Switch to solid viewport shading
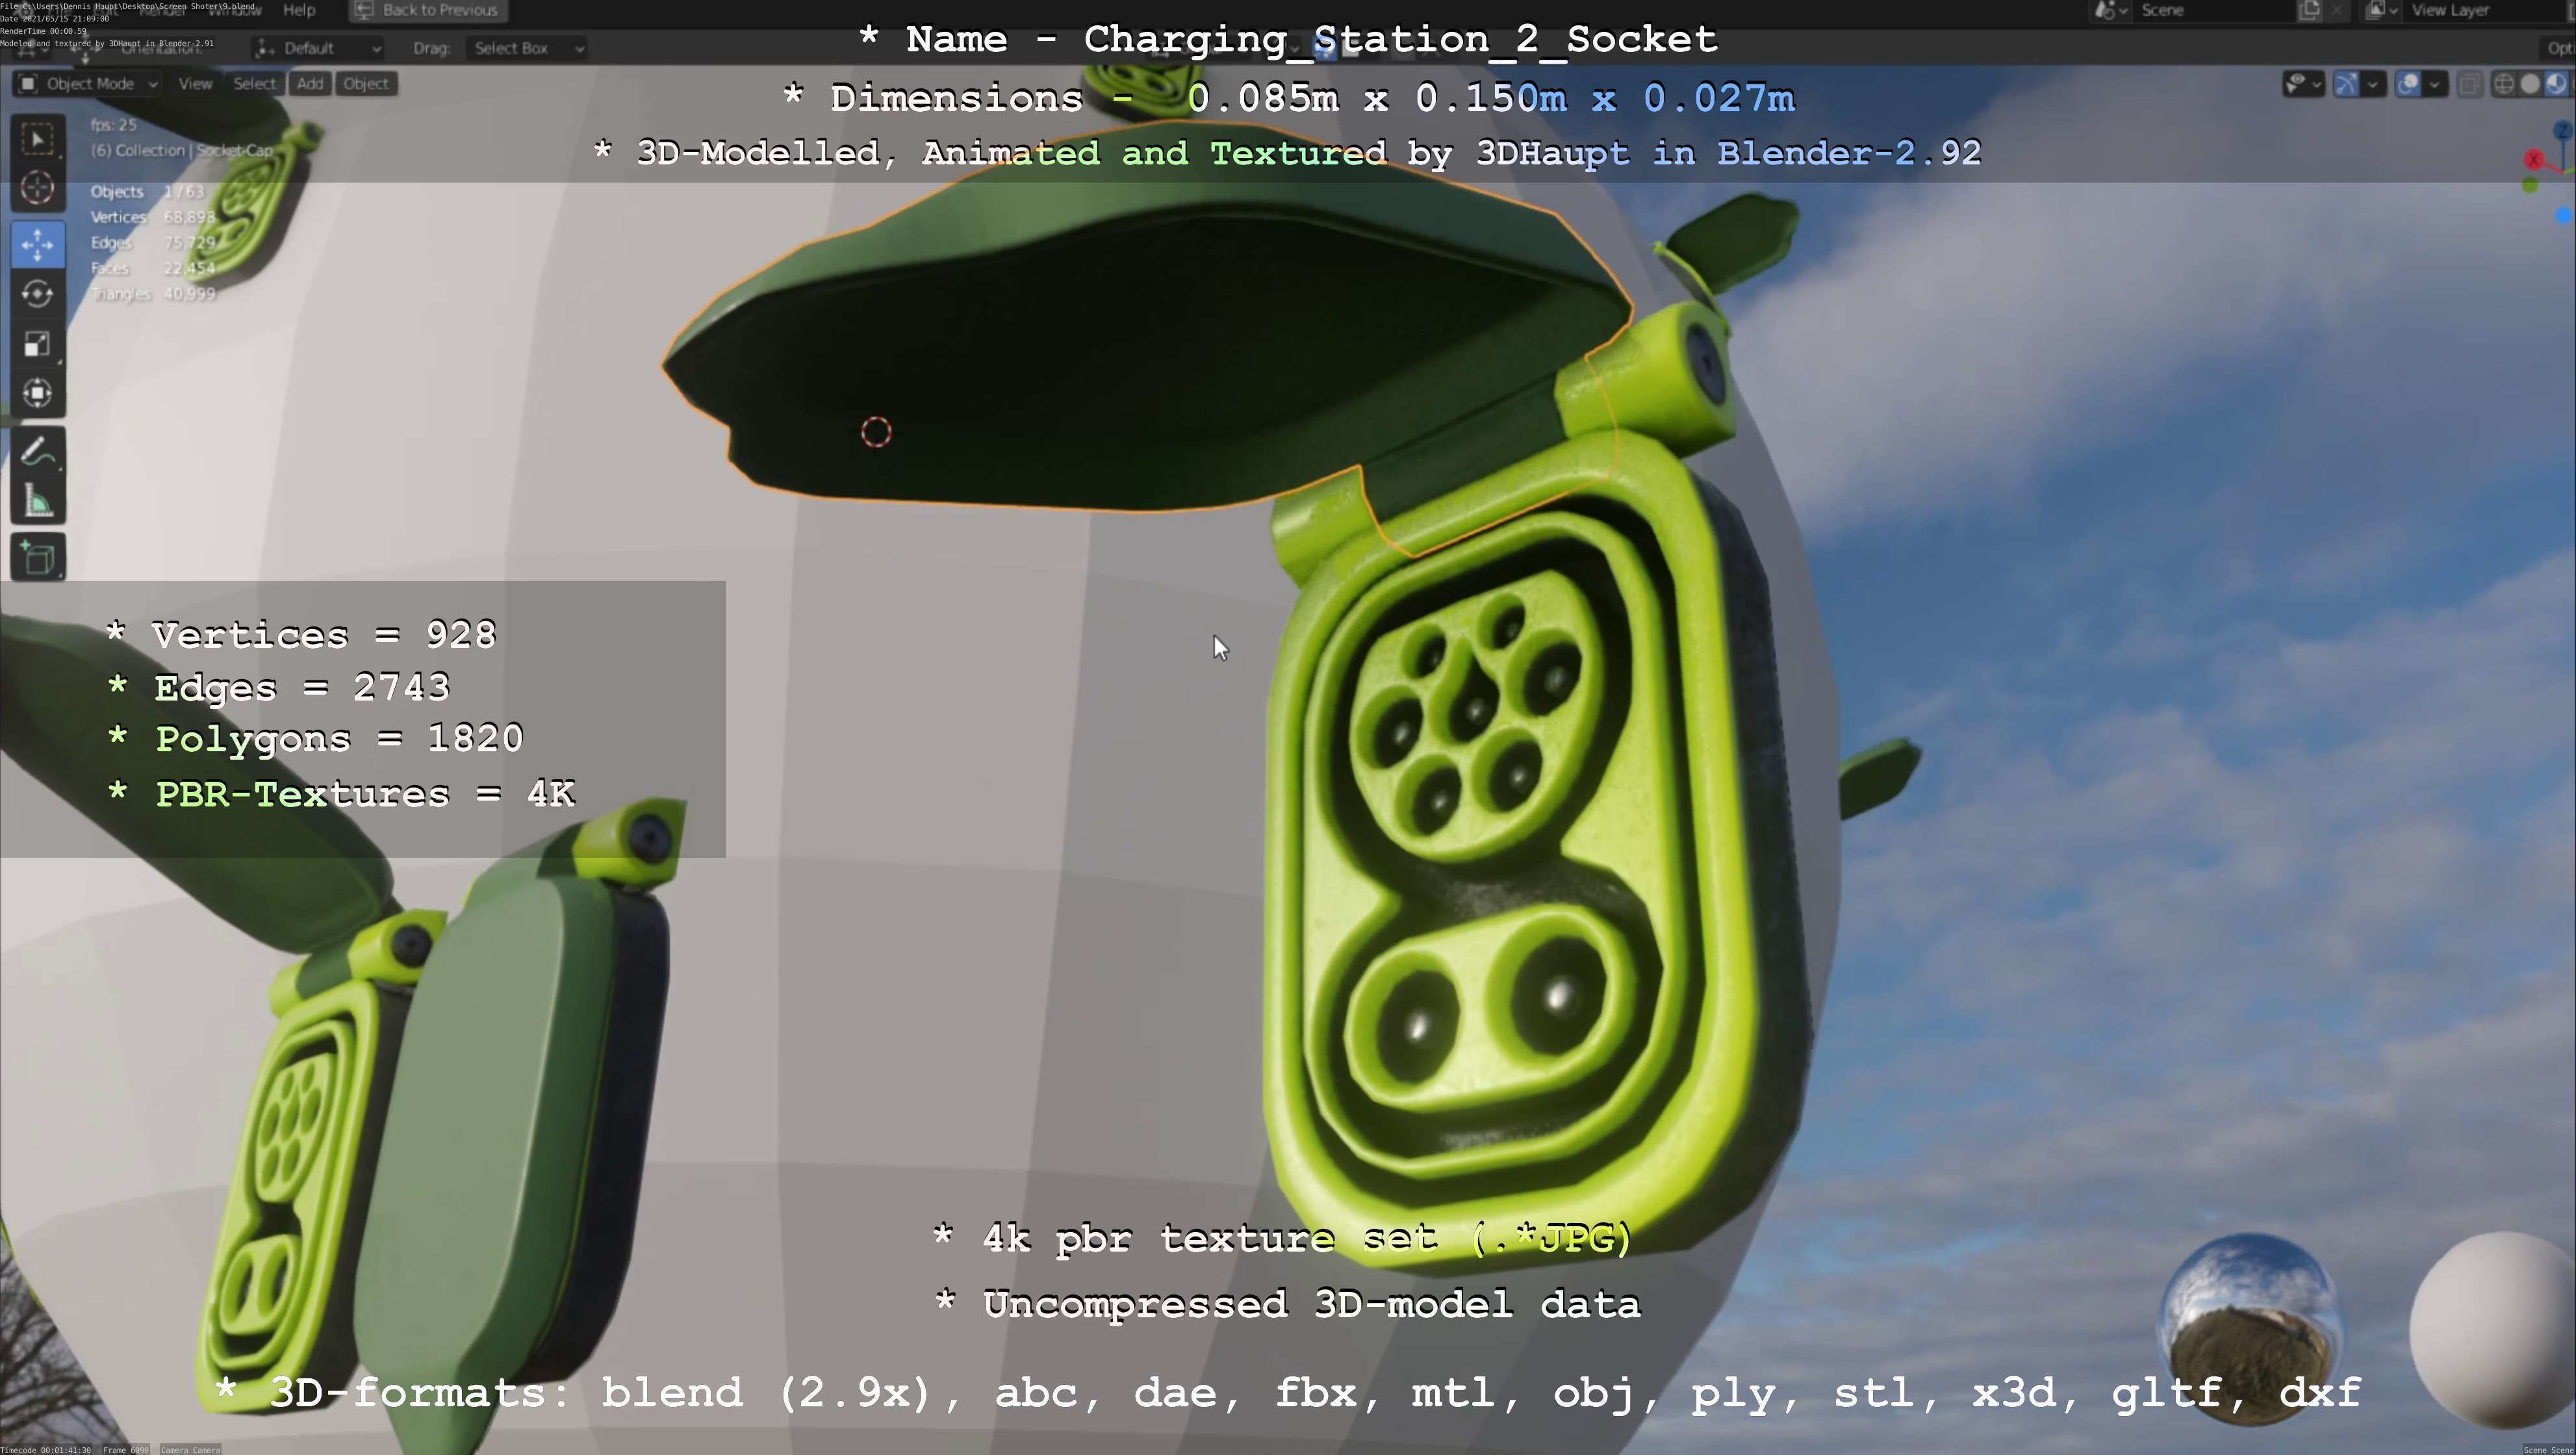This screenshot has height=1455, width=2576. point(2530,84)
